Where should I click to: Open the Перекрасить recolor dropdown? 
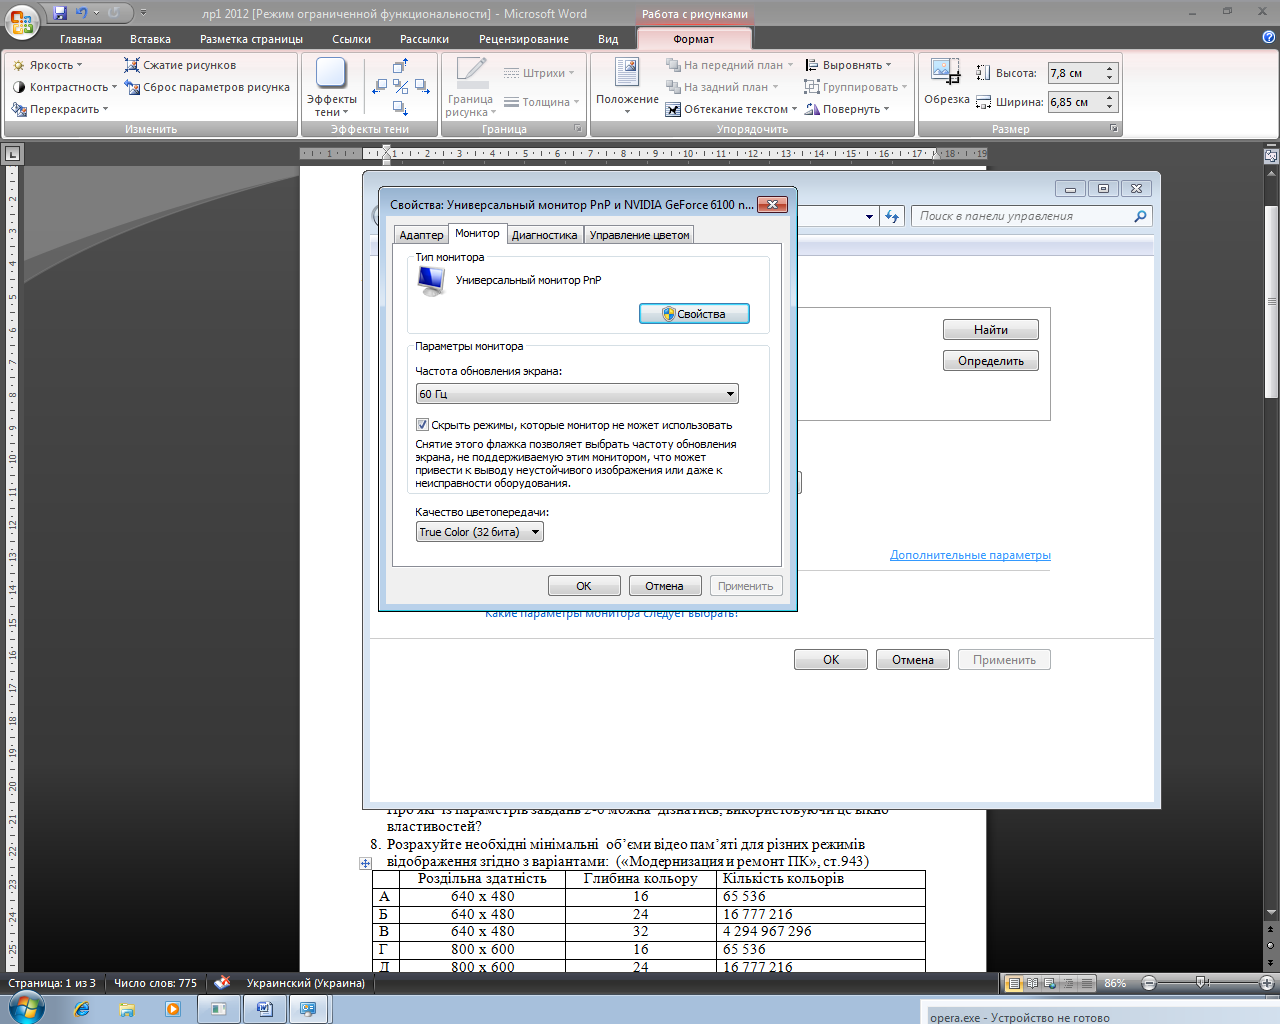pyautogui.click(x=60, y=109)
